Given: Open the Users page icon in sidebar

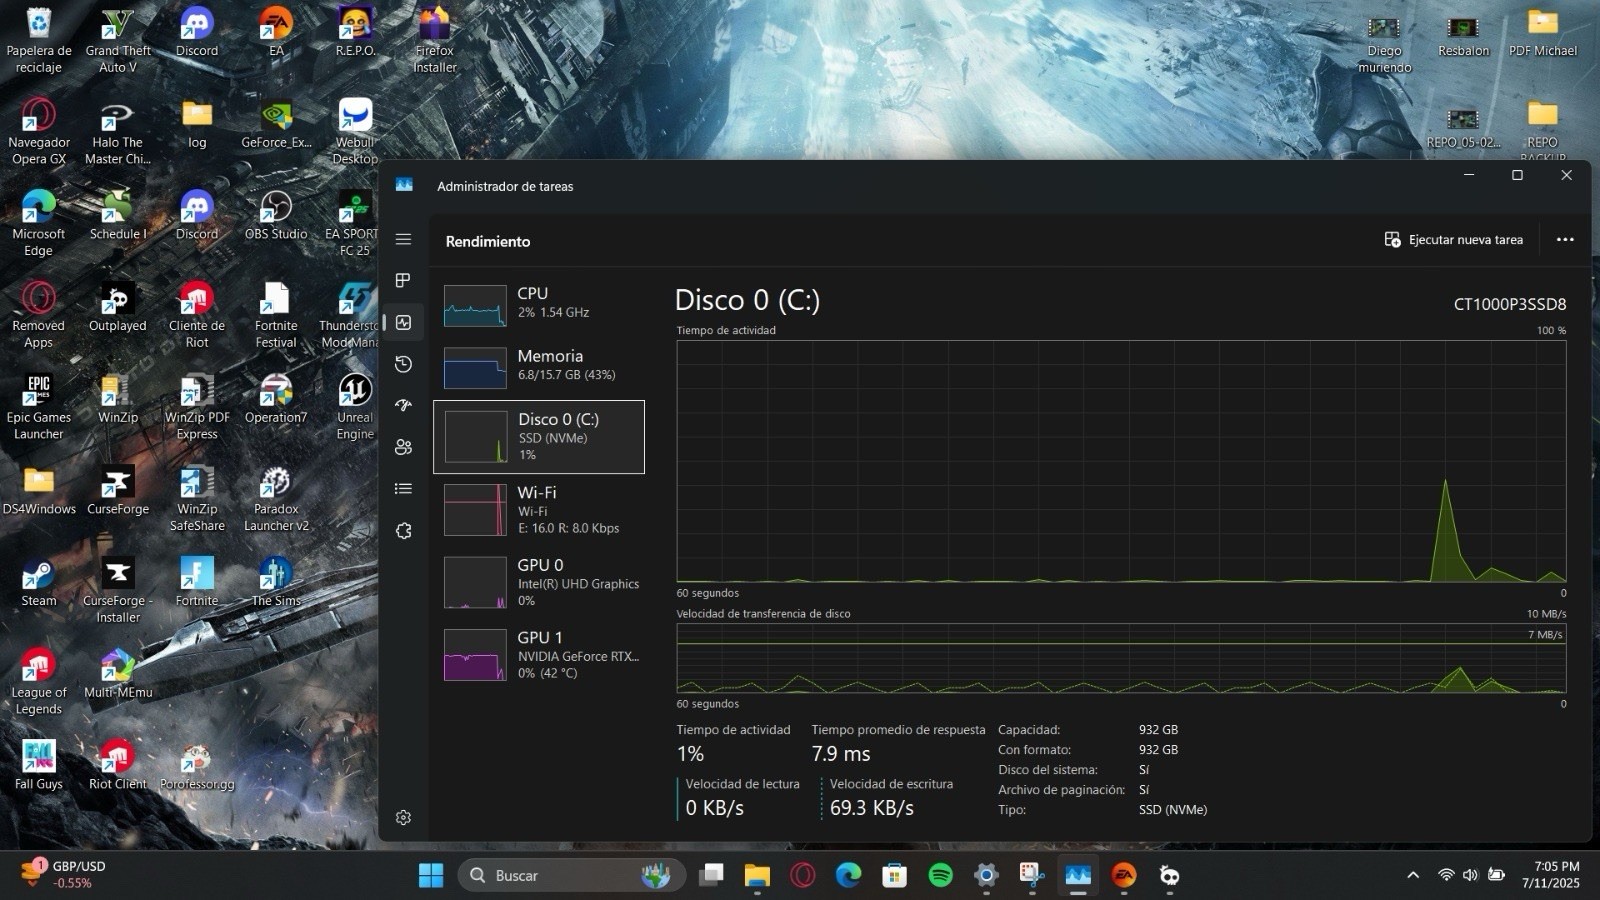Looking at the screenshot, I should click(403, 447).
